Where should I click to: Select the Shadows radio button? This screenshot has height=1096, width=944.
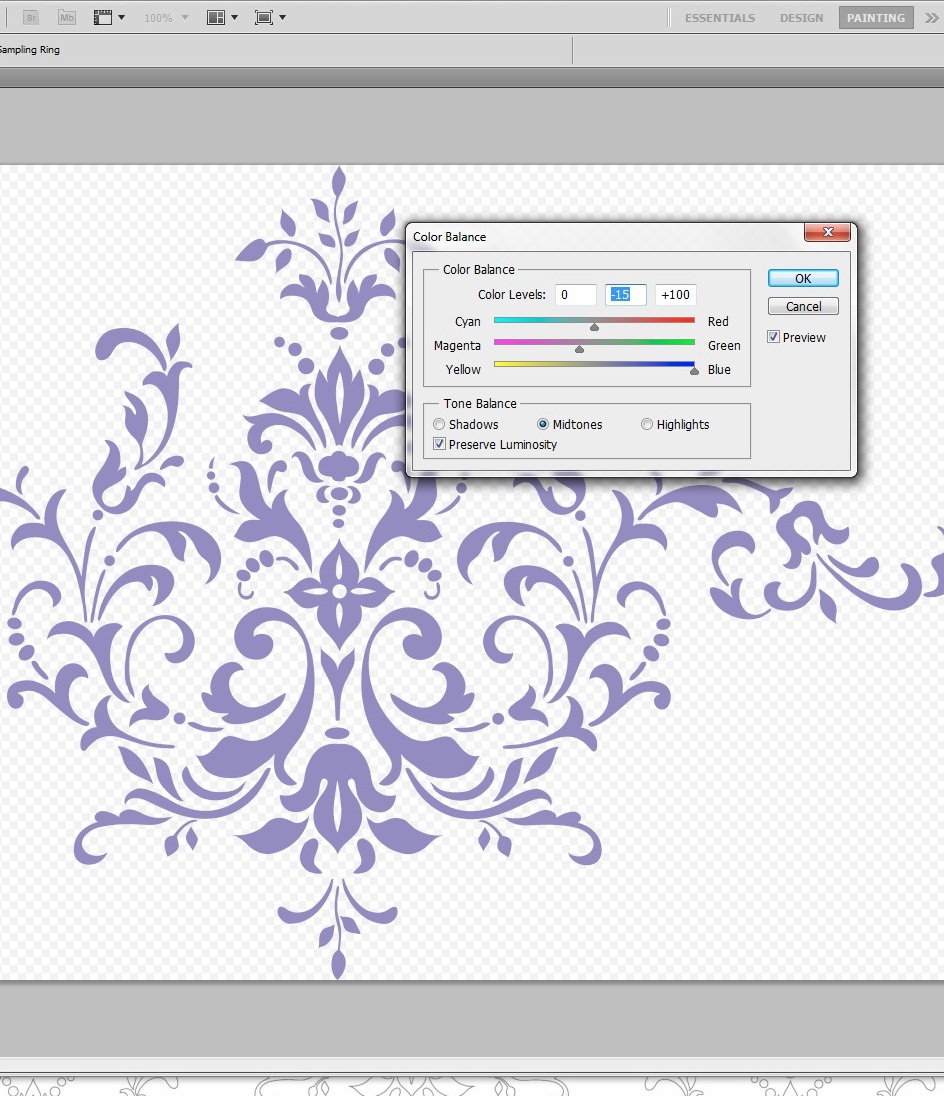click(x=439, y=424)
